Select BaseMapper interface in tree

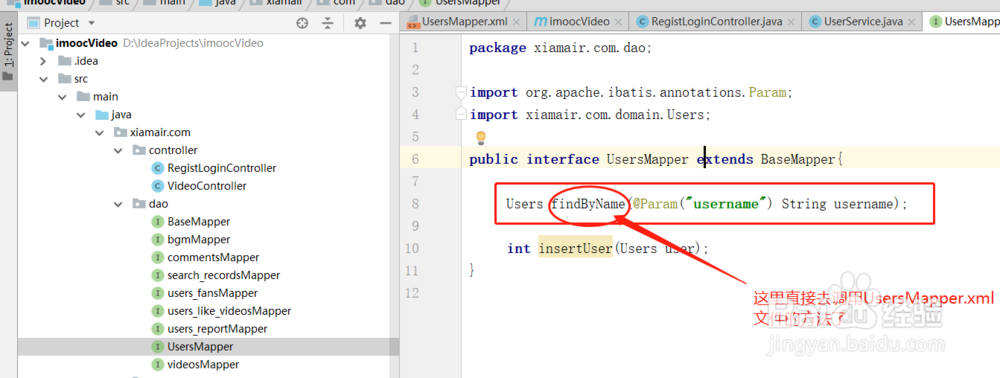(x=191, y=222)
